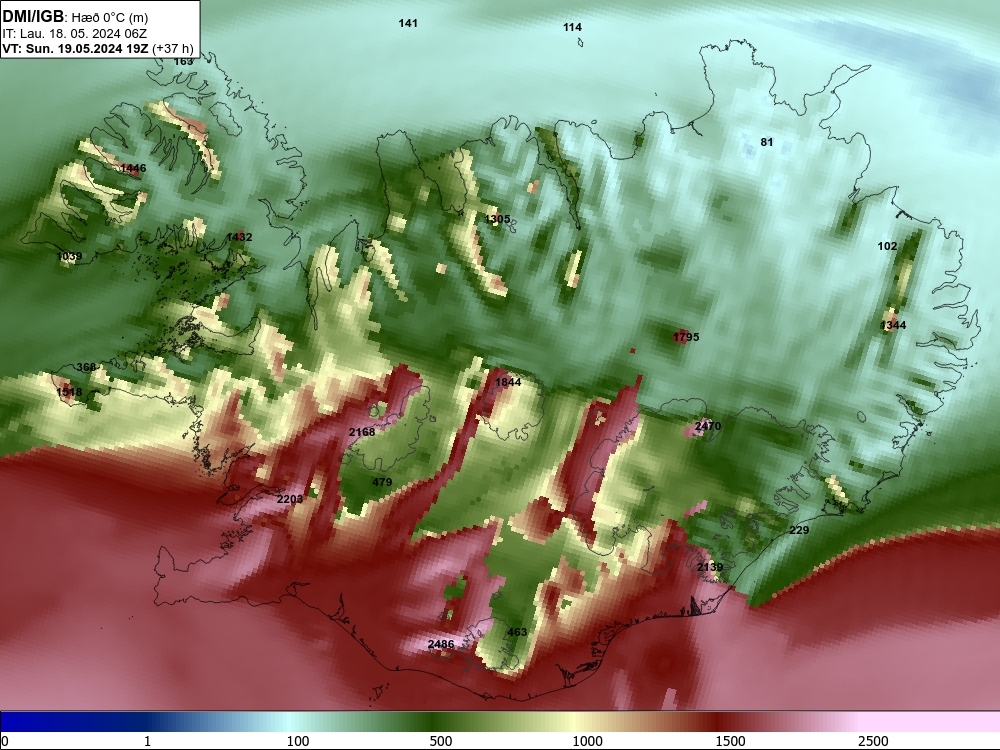
Task: Select the valid time line 'VT: Sun. 19.05.2024 19Z'
Action: (x=75, y=48)
